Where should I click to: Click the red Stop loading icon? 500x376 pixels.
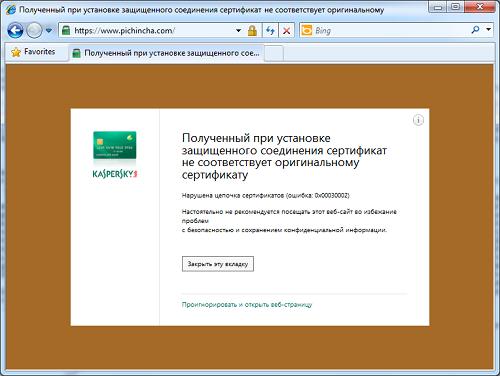tap(286, 31)
